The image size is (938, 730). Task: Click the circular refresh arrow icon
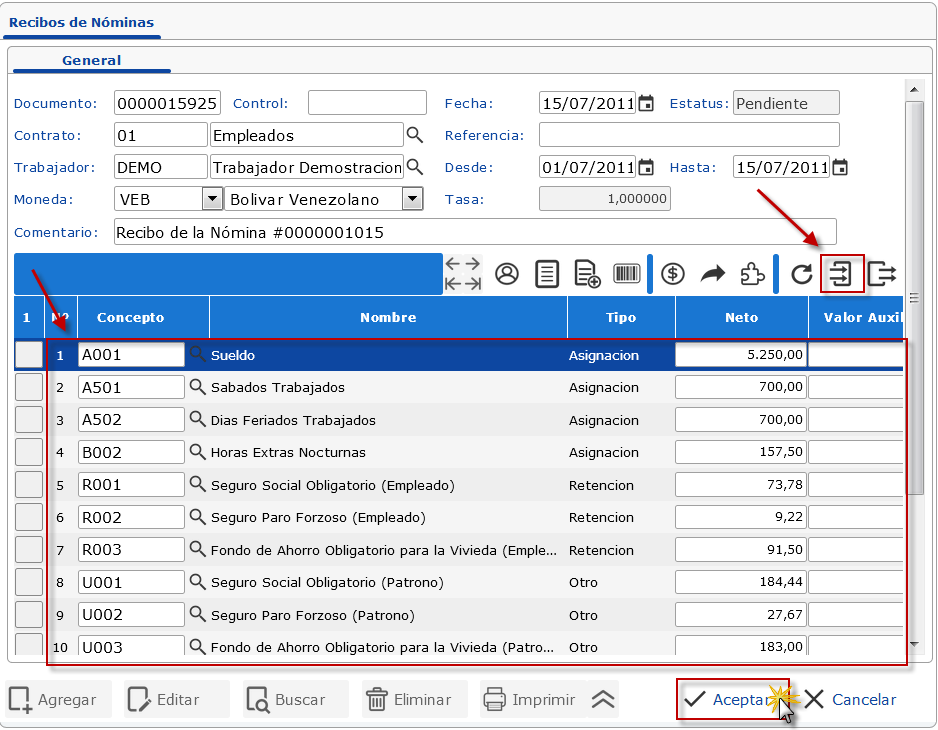(x=801, y=274)
